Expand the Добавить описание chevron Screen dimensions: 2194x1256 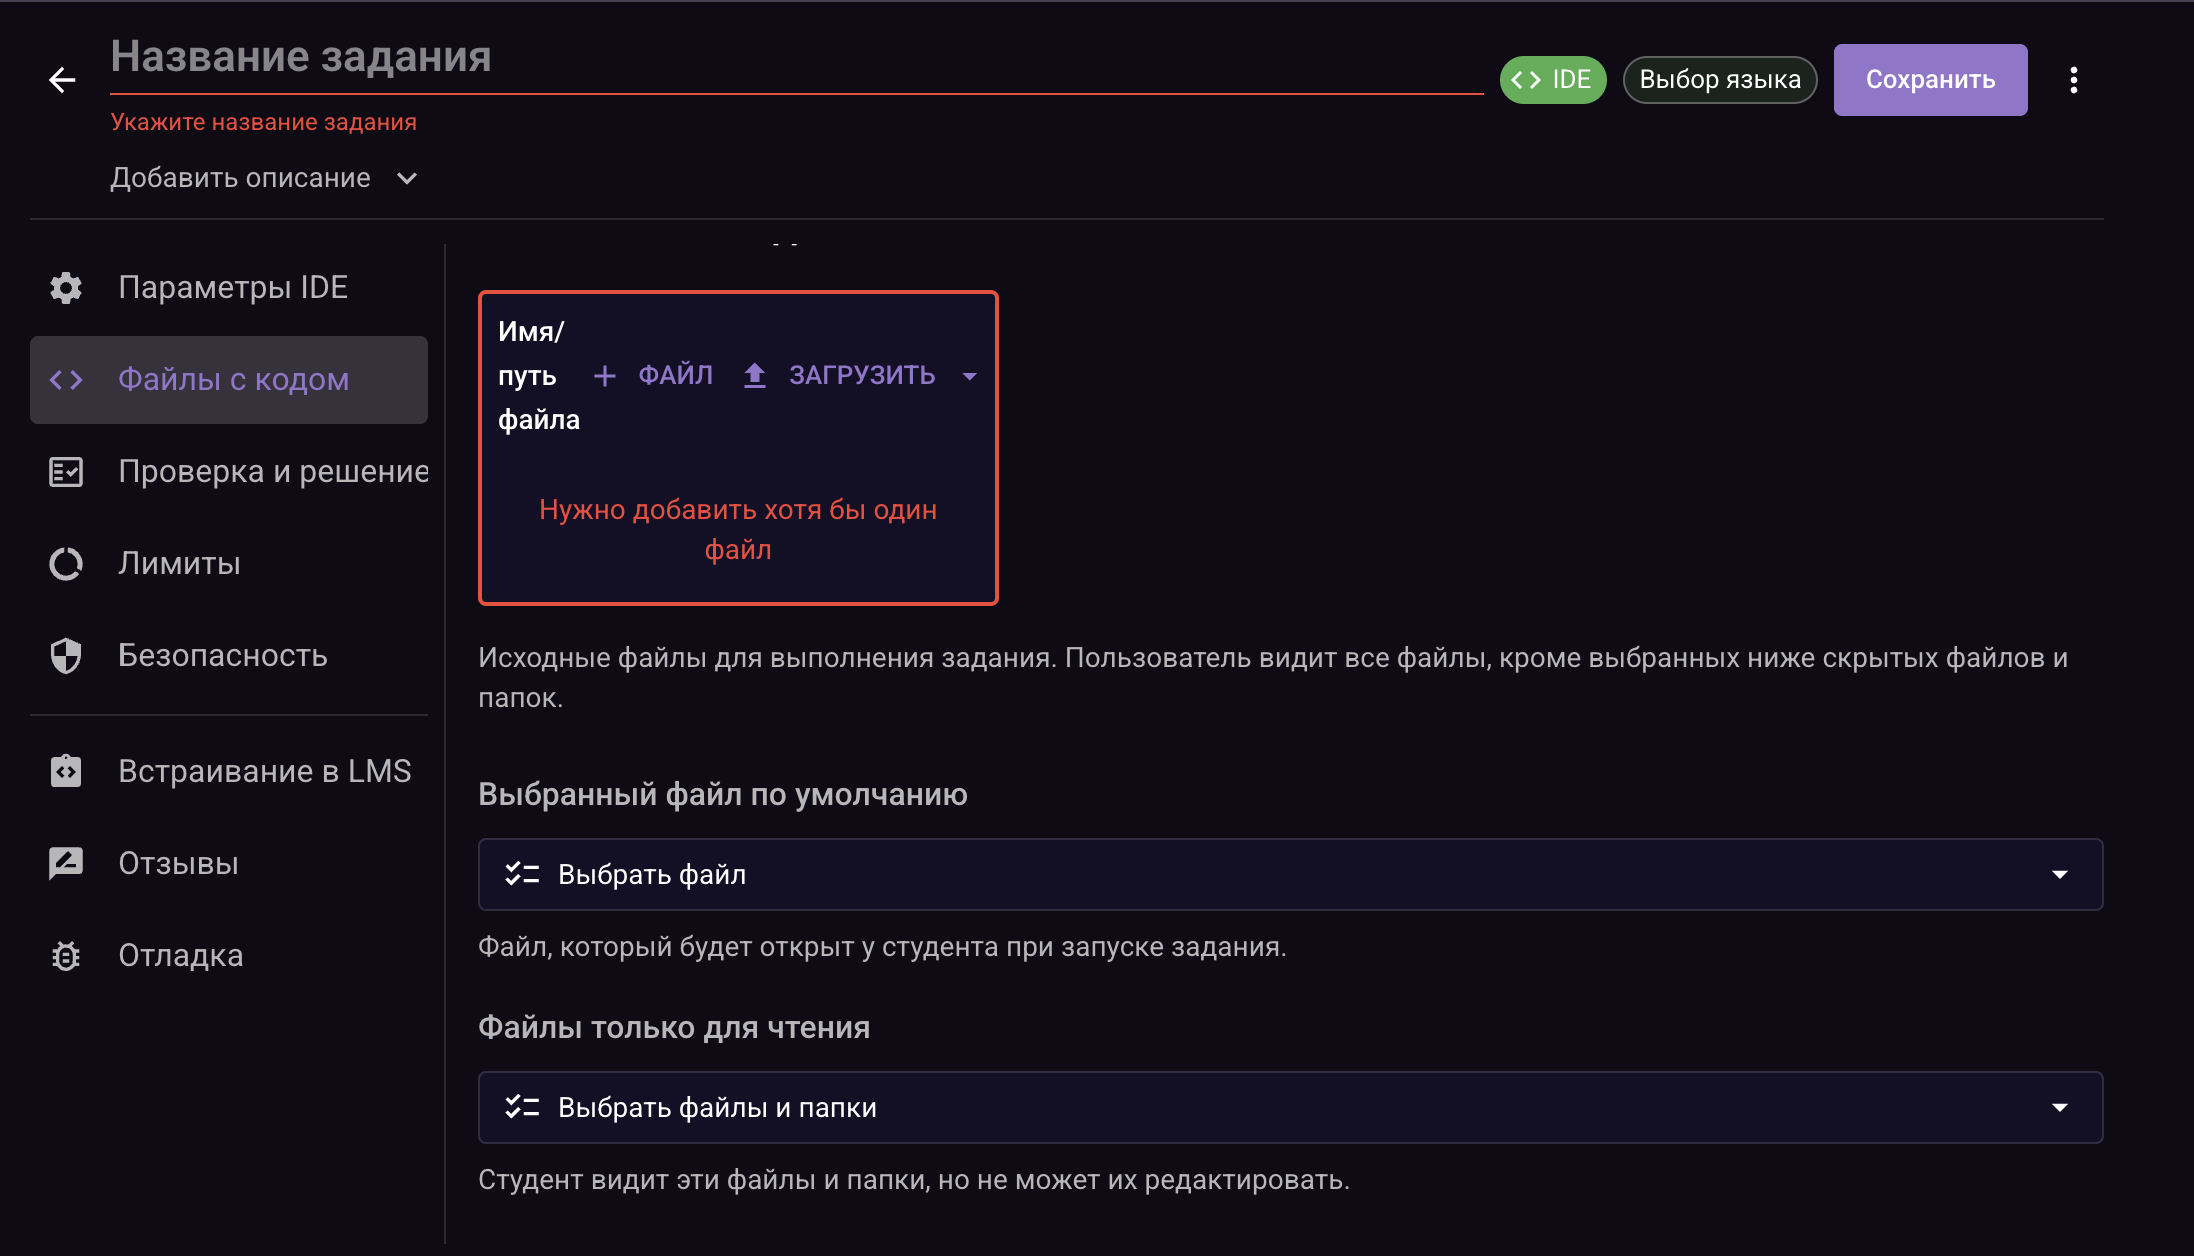point(407,178)
